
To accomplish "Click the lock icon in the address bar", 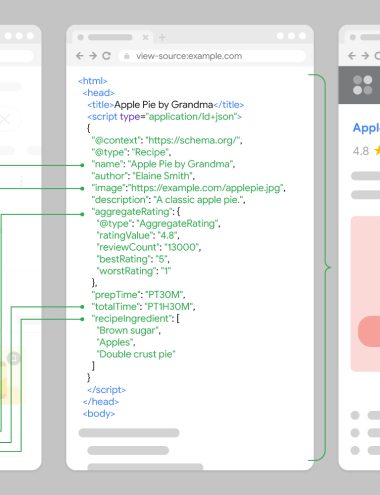I will [x=127, y=56].
